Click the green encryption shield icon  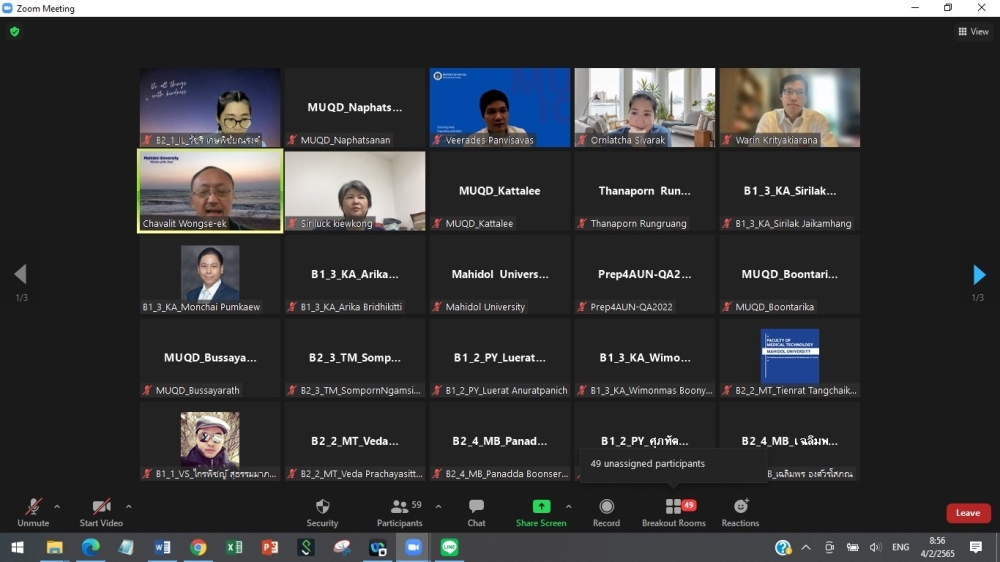coord(14,32)
